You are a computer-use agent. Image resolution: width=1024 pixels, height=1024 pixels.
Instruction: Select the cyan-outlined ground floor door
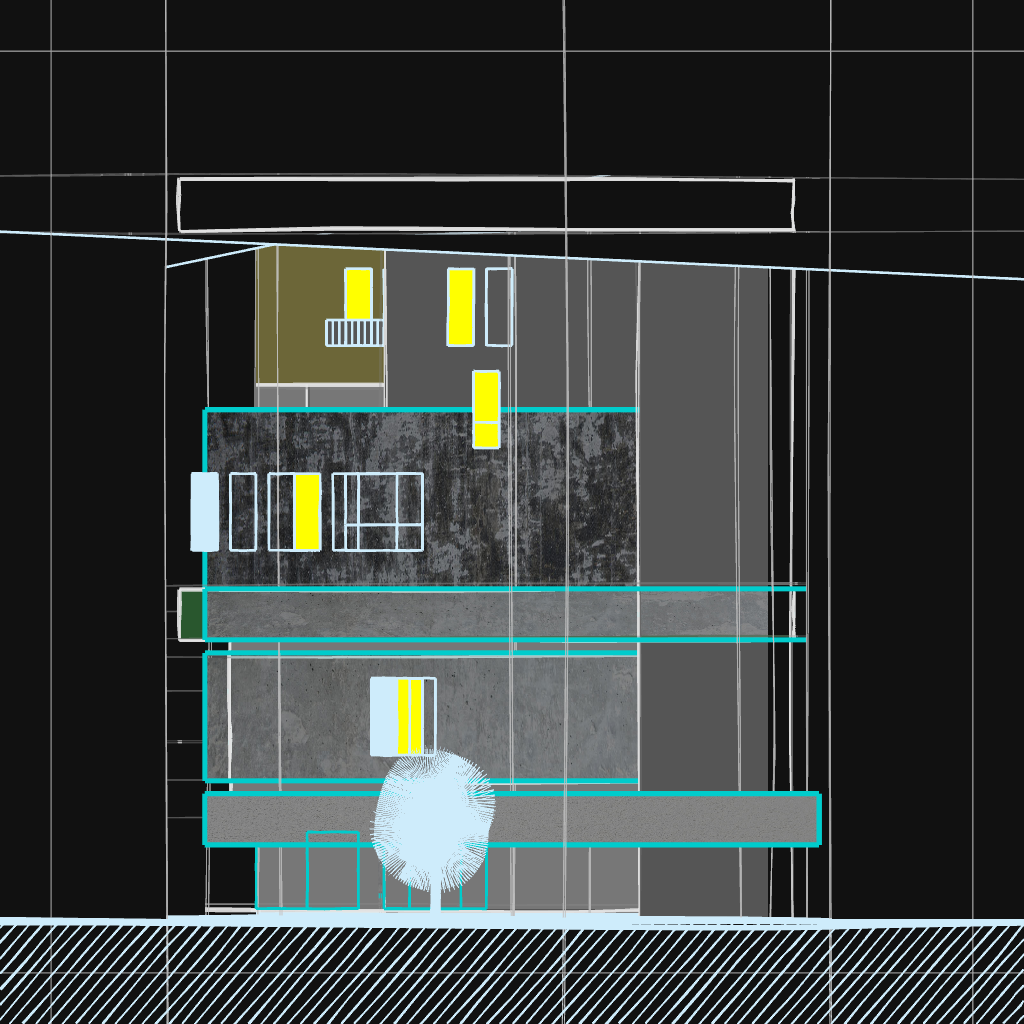point(332,870)
